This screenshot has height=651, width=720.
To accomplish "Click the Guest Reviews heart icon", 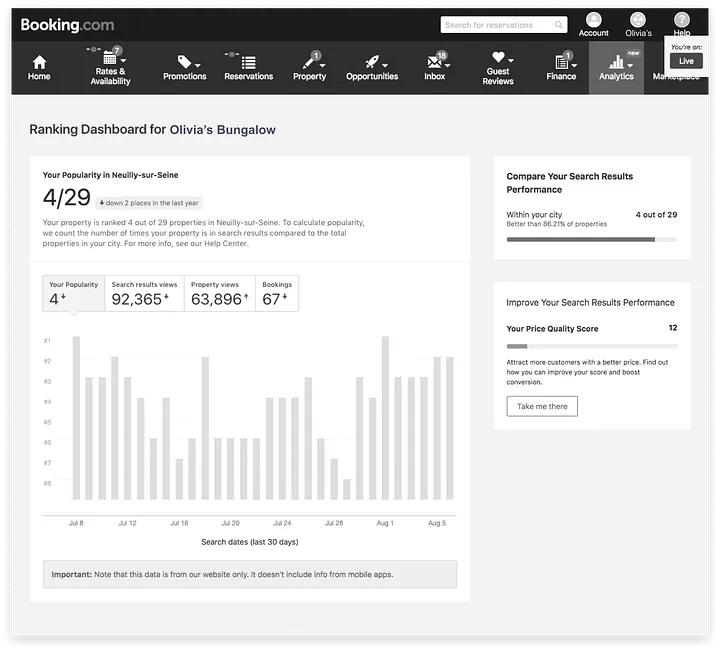I will 497,58.
